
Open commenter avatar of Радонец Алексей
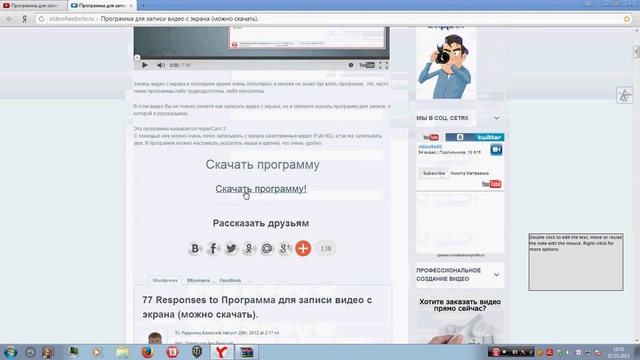pyautogui.click(x=155, y=337)
